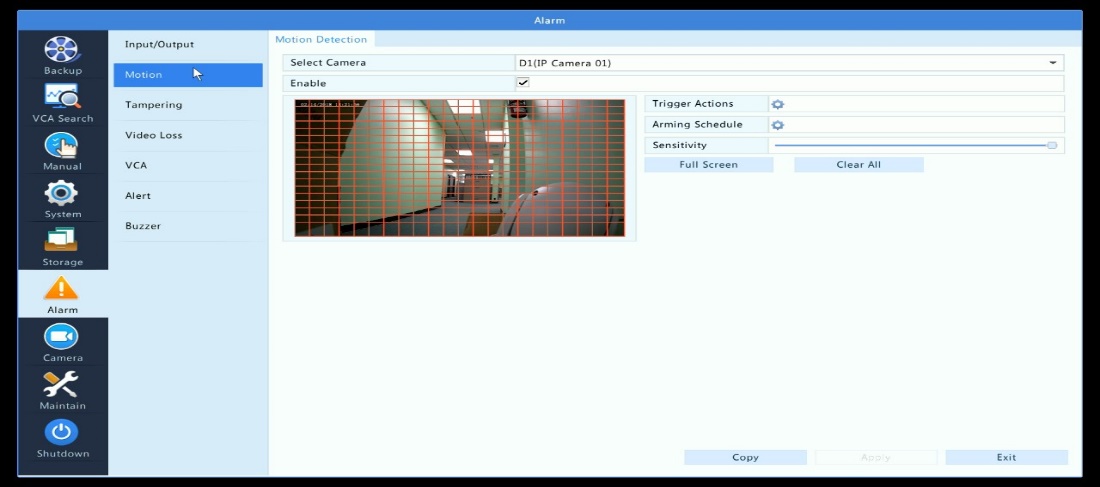
Task: Go to the Storage section
Action: [62, 242]
